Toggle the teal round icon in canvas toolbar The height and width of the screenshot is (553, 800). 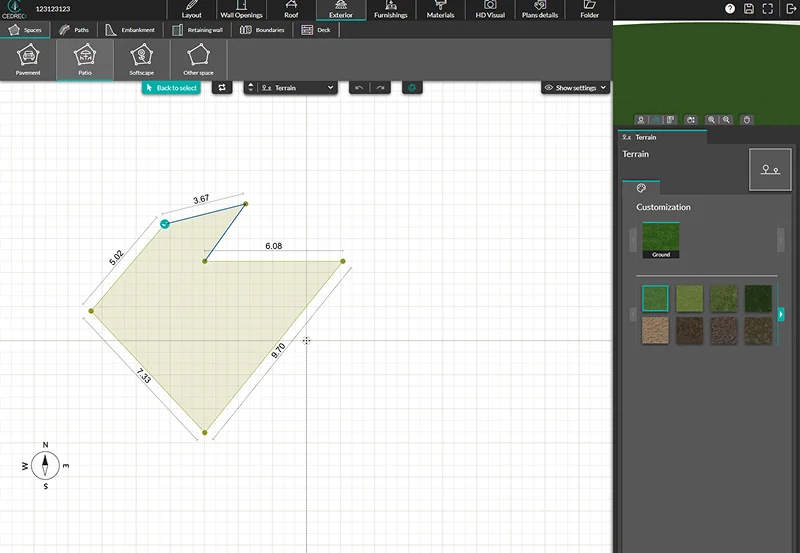coord(412,88)
